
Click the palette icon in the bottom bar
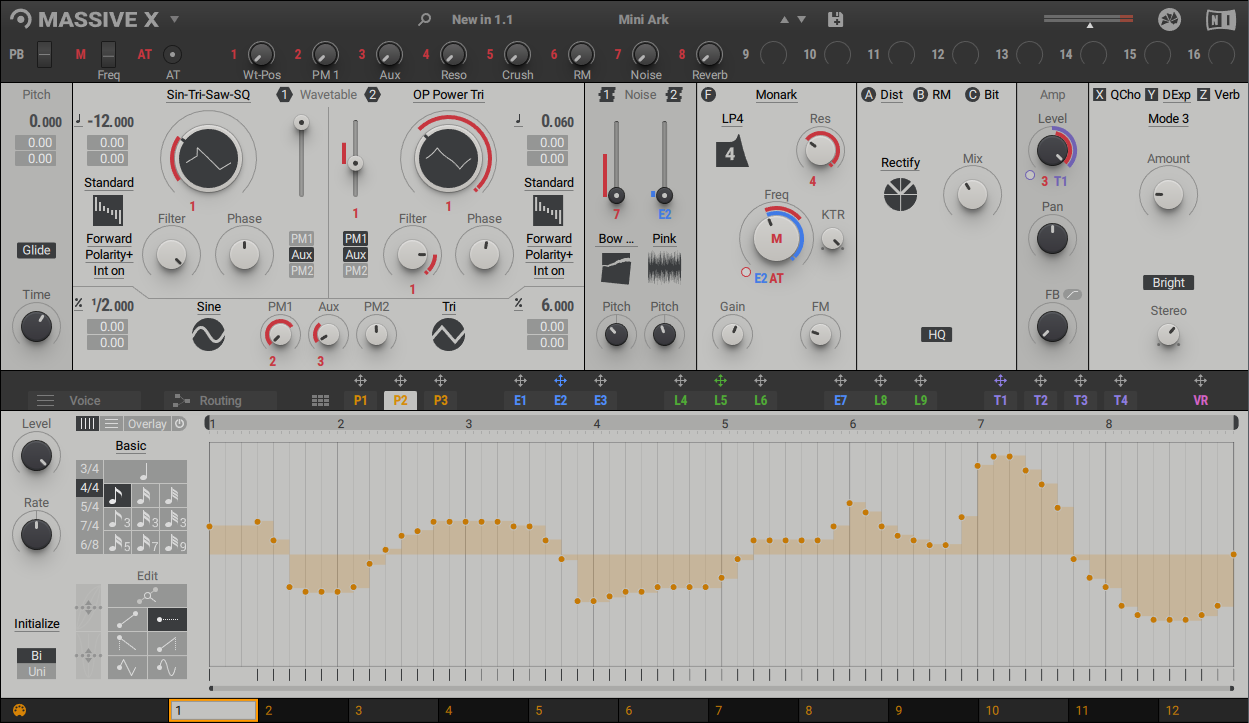(x=19, y=711)
